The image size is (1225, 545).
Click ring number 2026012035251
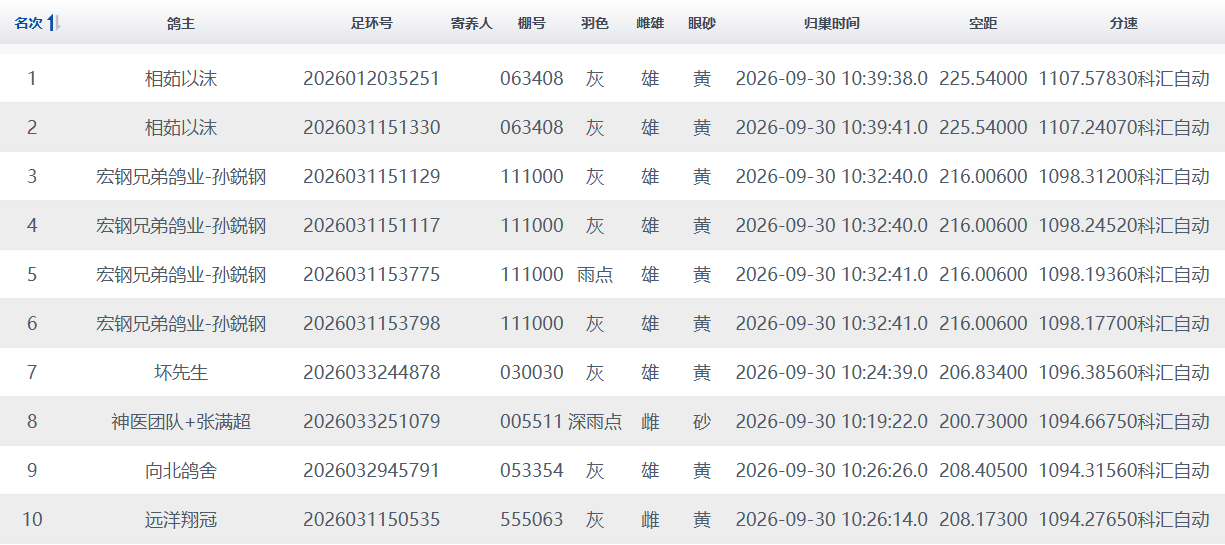[x=372, y=78]
